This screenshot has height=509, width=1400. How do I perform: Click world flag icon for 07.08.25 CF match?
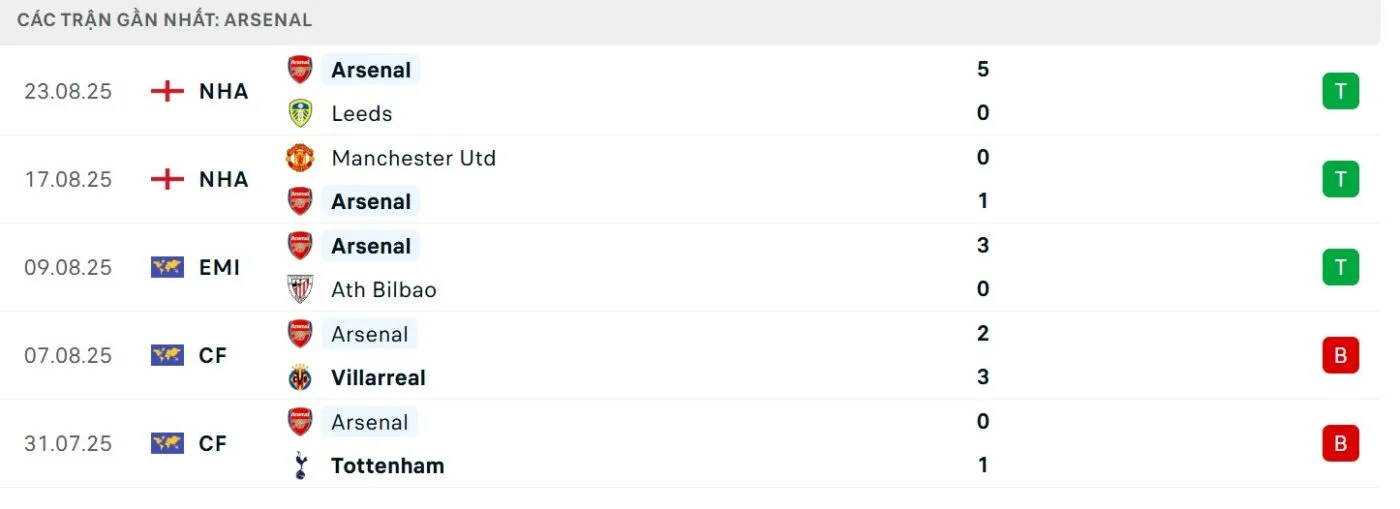point(167,355)
